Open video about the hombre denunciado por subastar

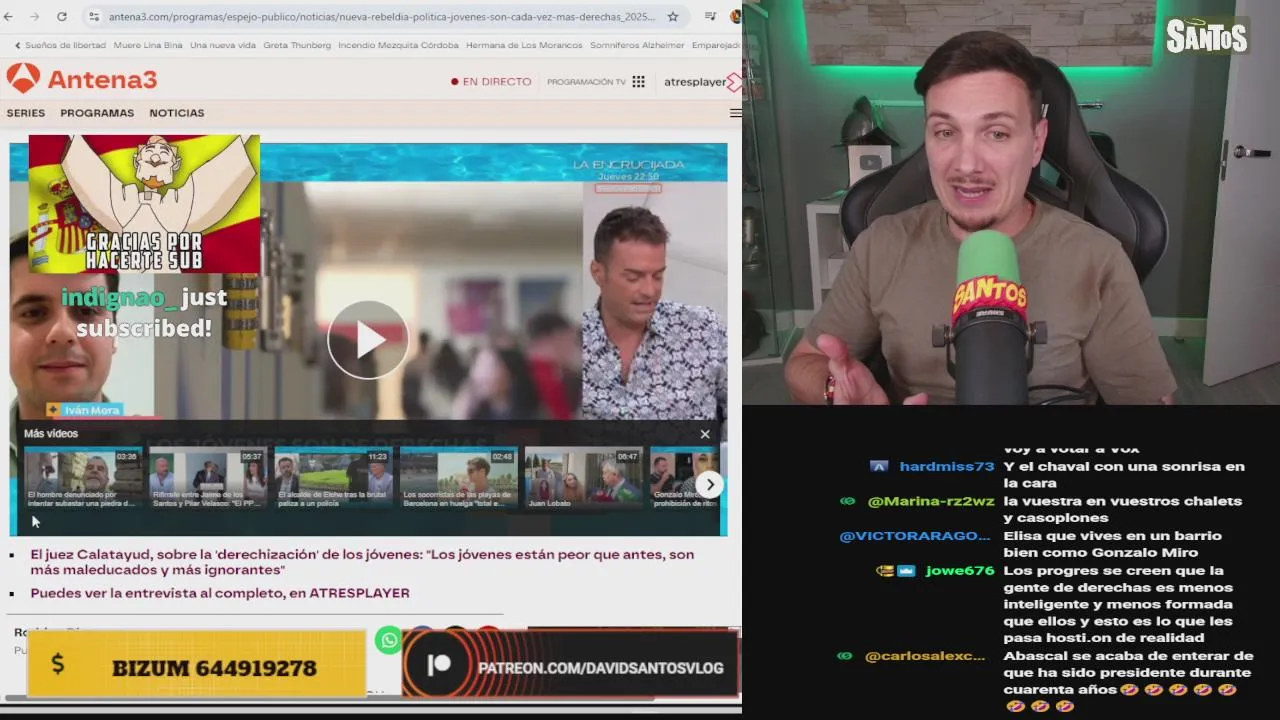click(83, 478)
